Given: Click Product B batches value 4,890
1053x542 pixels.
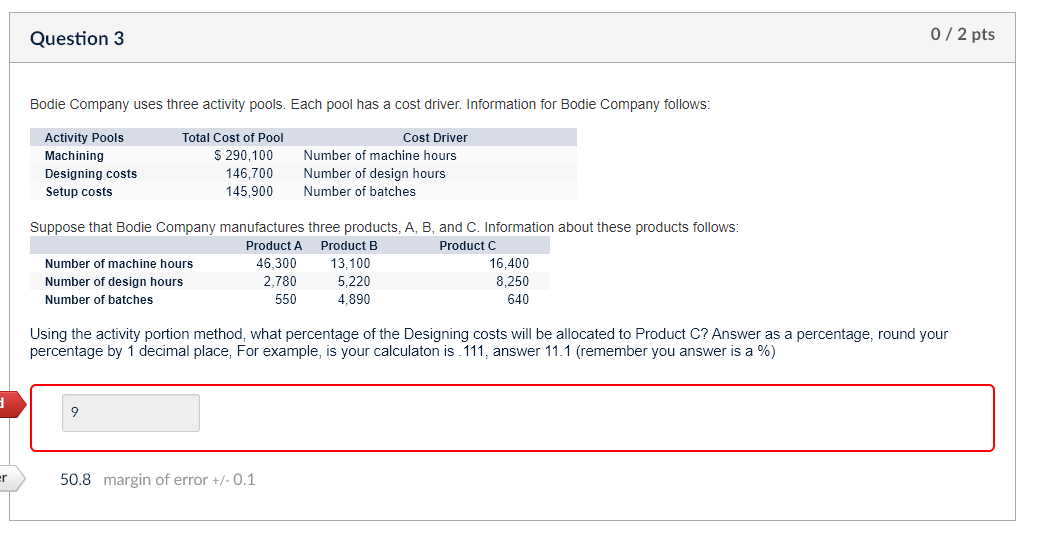Looking at the screenshot, I should point(353,300).
